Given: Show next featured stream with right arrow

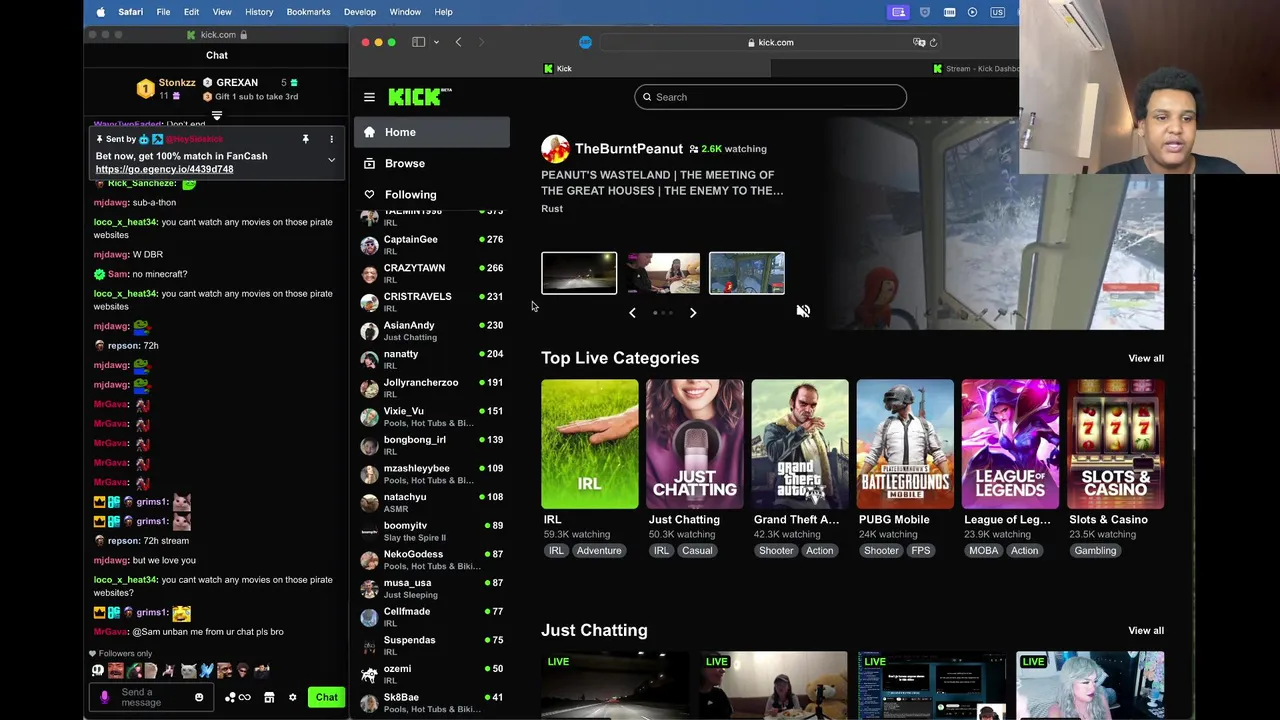Looking at the screenshot, I should pos(692,313).
